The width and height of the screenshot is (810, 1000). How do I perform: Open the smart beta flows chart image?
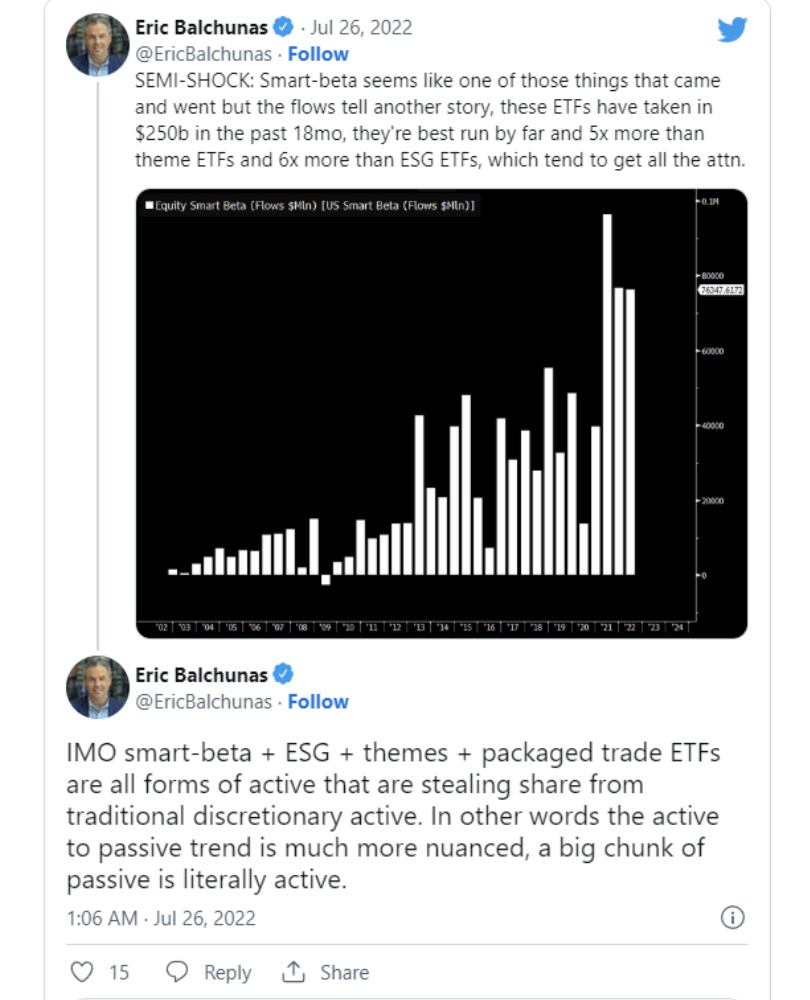click(x=441, y=413)
